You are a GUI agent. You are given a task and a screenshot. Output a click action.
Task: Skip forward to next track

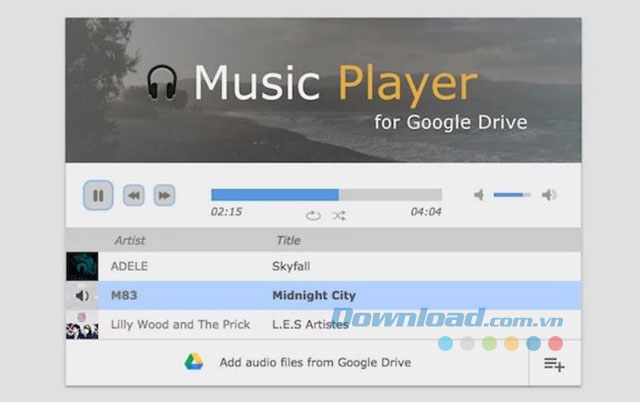(x=164, y=196)
